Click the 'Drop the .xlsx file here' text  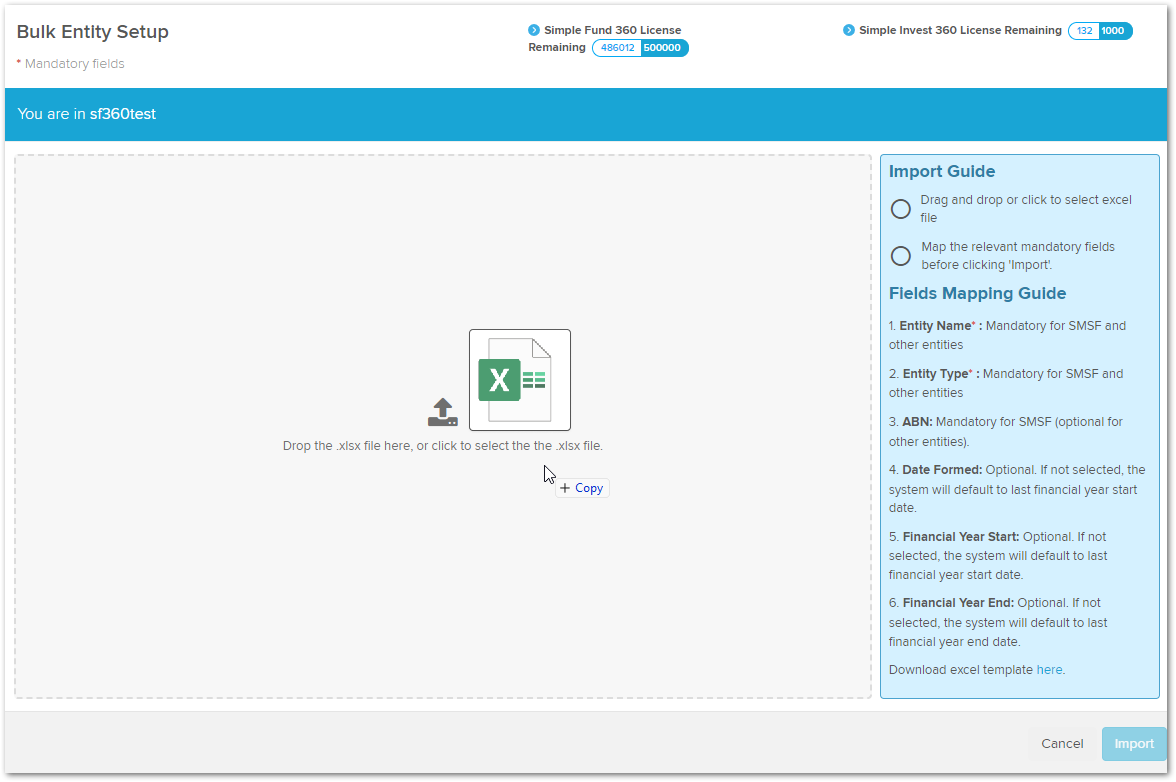coord(443,446)
